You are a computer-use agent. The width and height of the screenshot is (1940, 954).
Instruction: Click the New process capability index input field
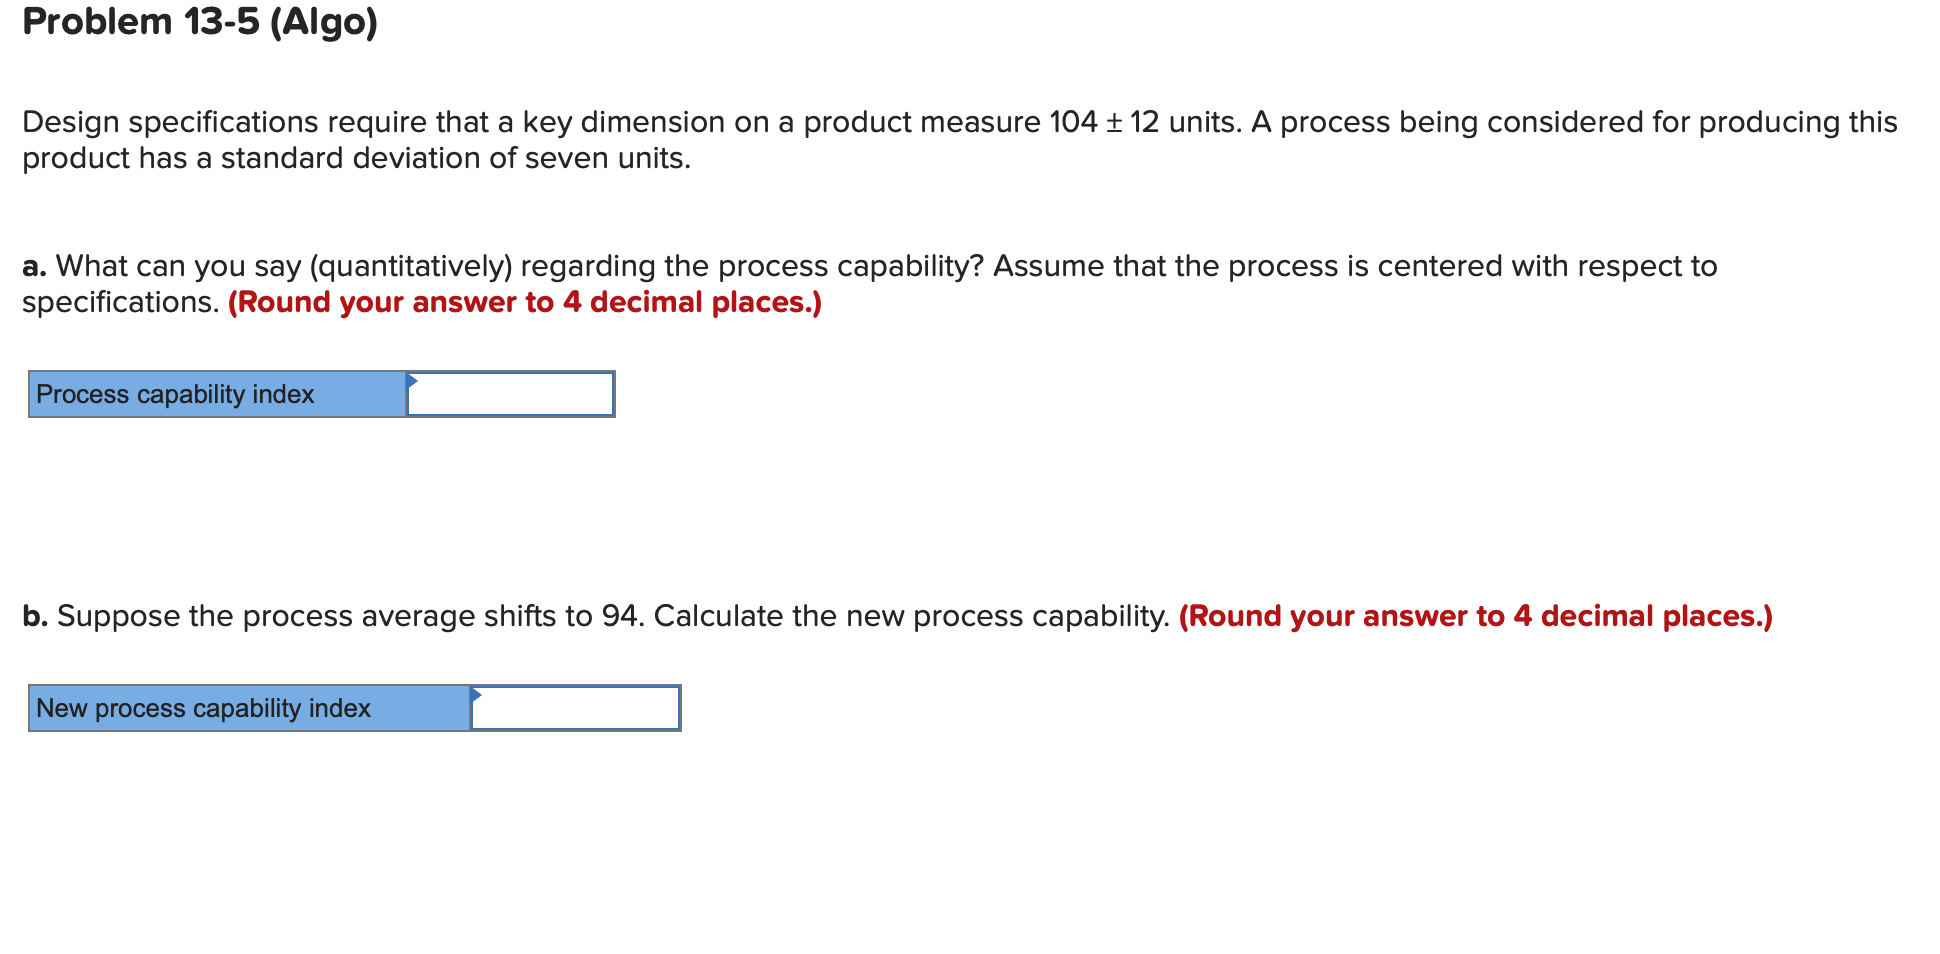[577, 708]
